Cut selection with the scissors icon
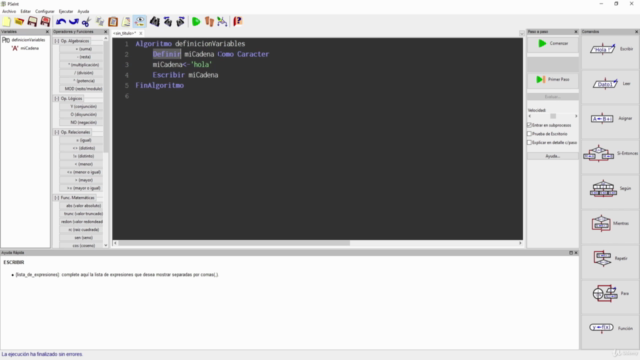Image resolution: width=640 pixels, height=360 pixels. coord(86,22)
